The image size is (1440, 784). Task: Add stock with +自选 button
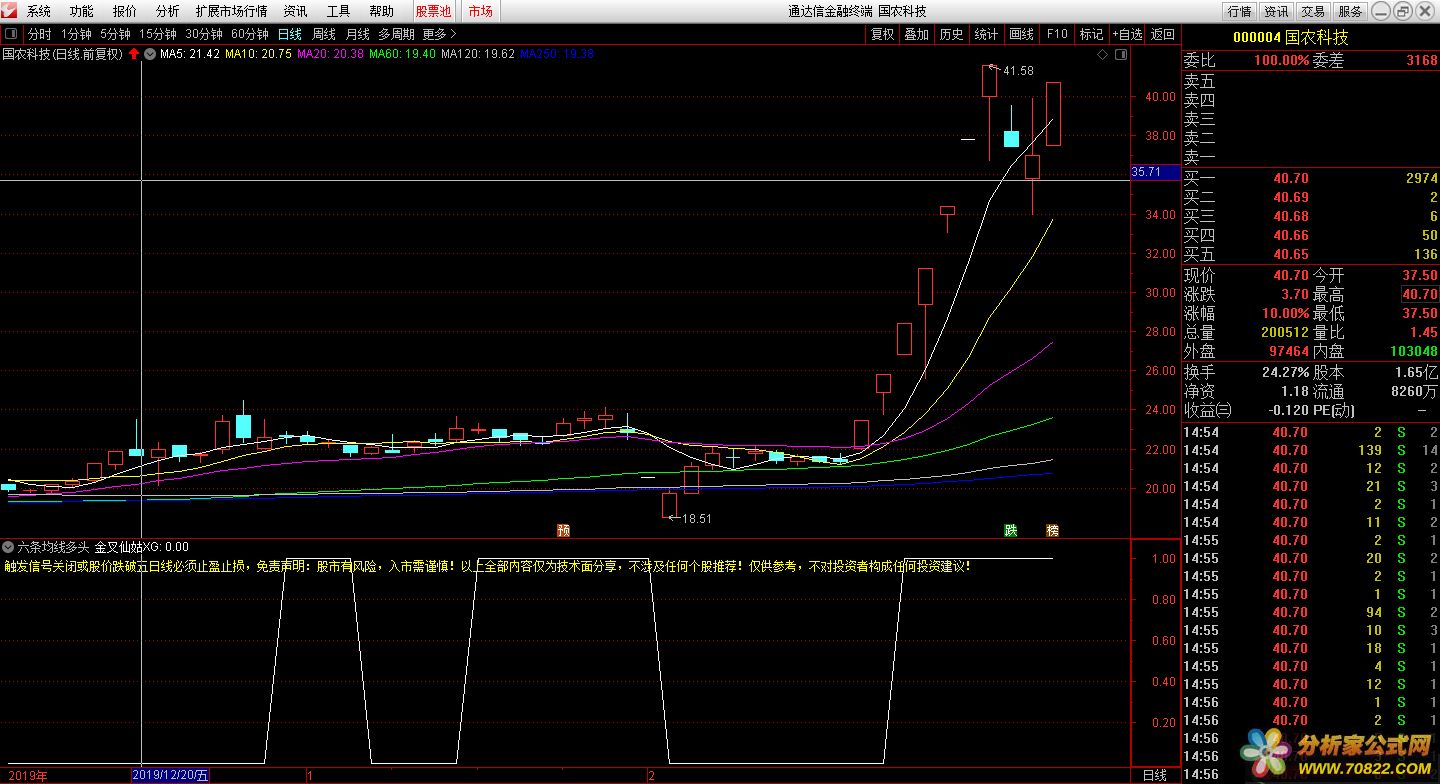[1127, 34]
